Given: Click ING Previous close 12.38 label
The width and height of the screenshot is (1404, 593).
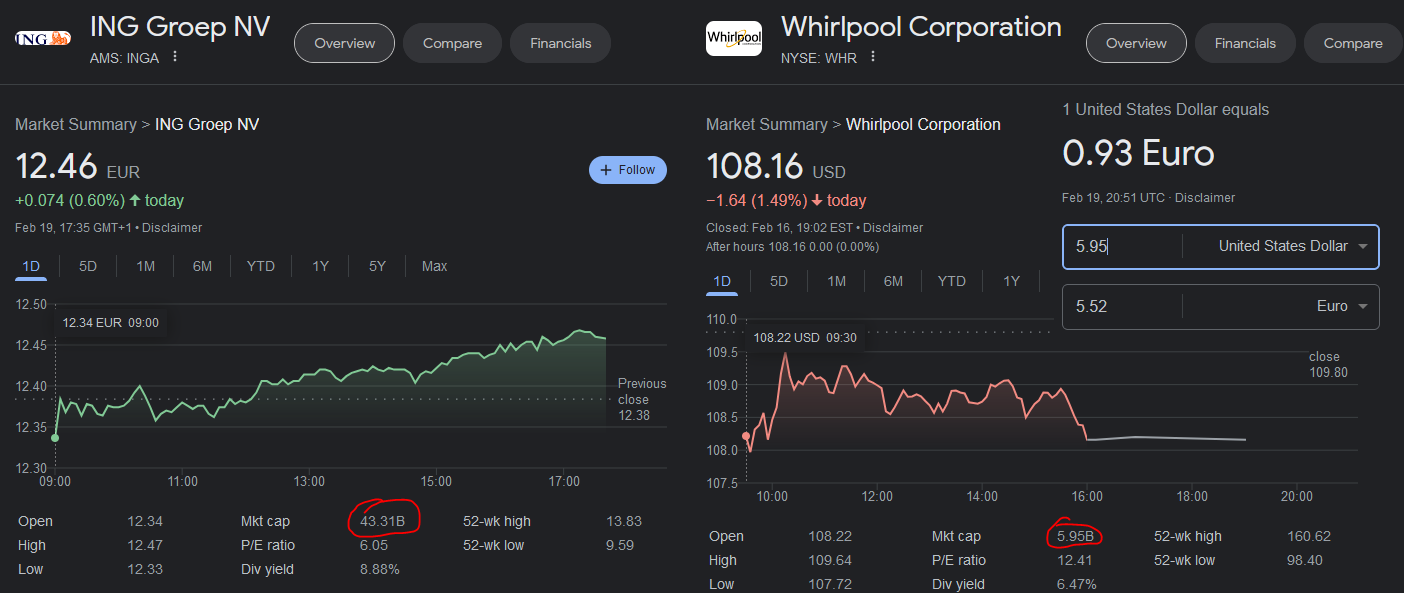Looking at the screenshot, I should point(642,399).
